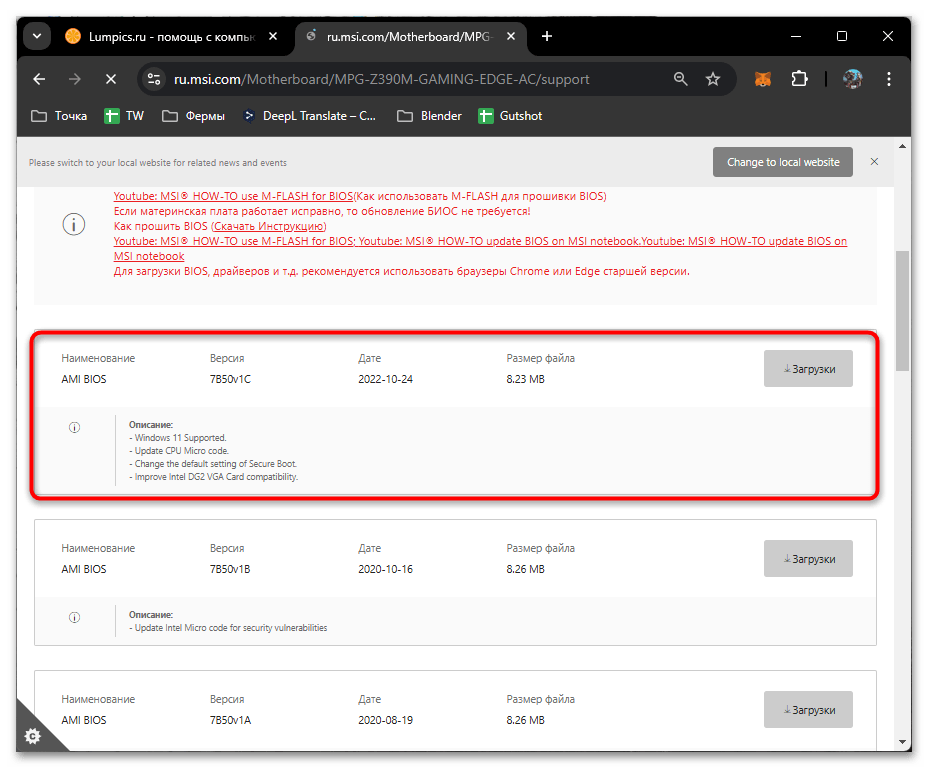The image size is (928, 768).
Task: Stop loading the page
Action: (111, 79)
